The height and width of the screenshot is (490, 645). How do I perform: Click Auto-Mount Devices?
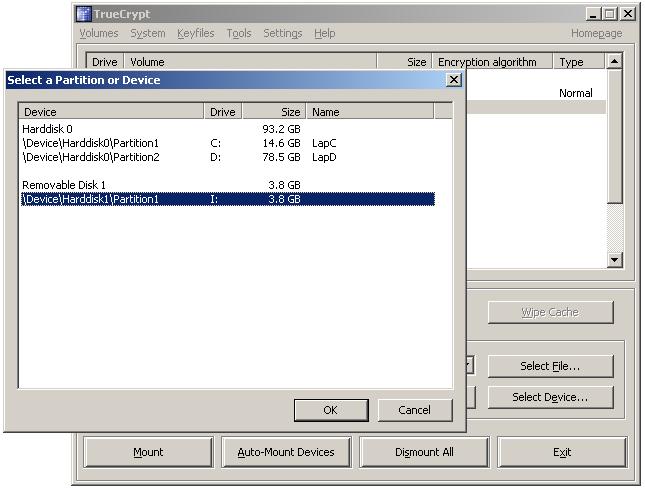point(286,452)
